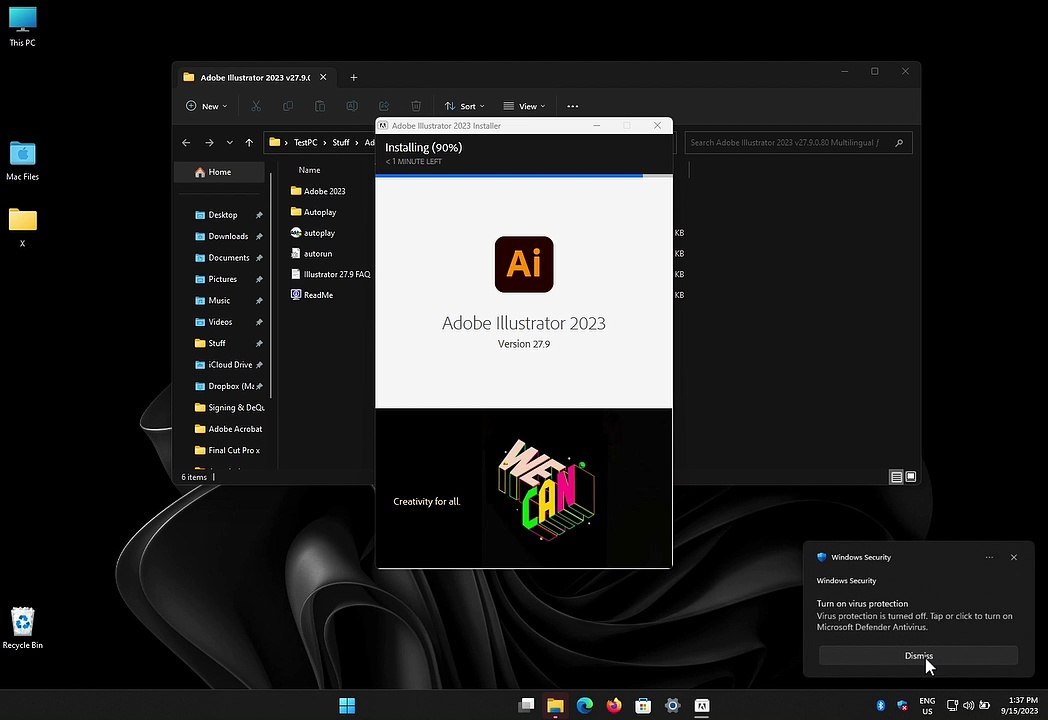Select the 'Autoplay' folder in file list
The width and height of the screenshot is (1048, 720).
320,211
